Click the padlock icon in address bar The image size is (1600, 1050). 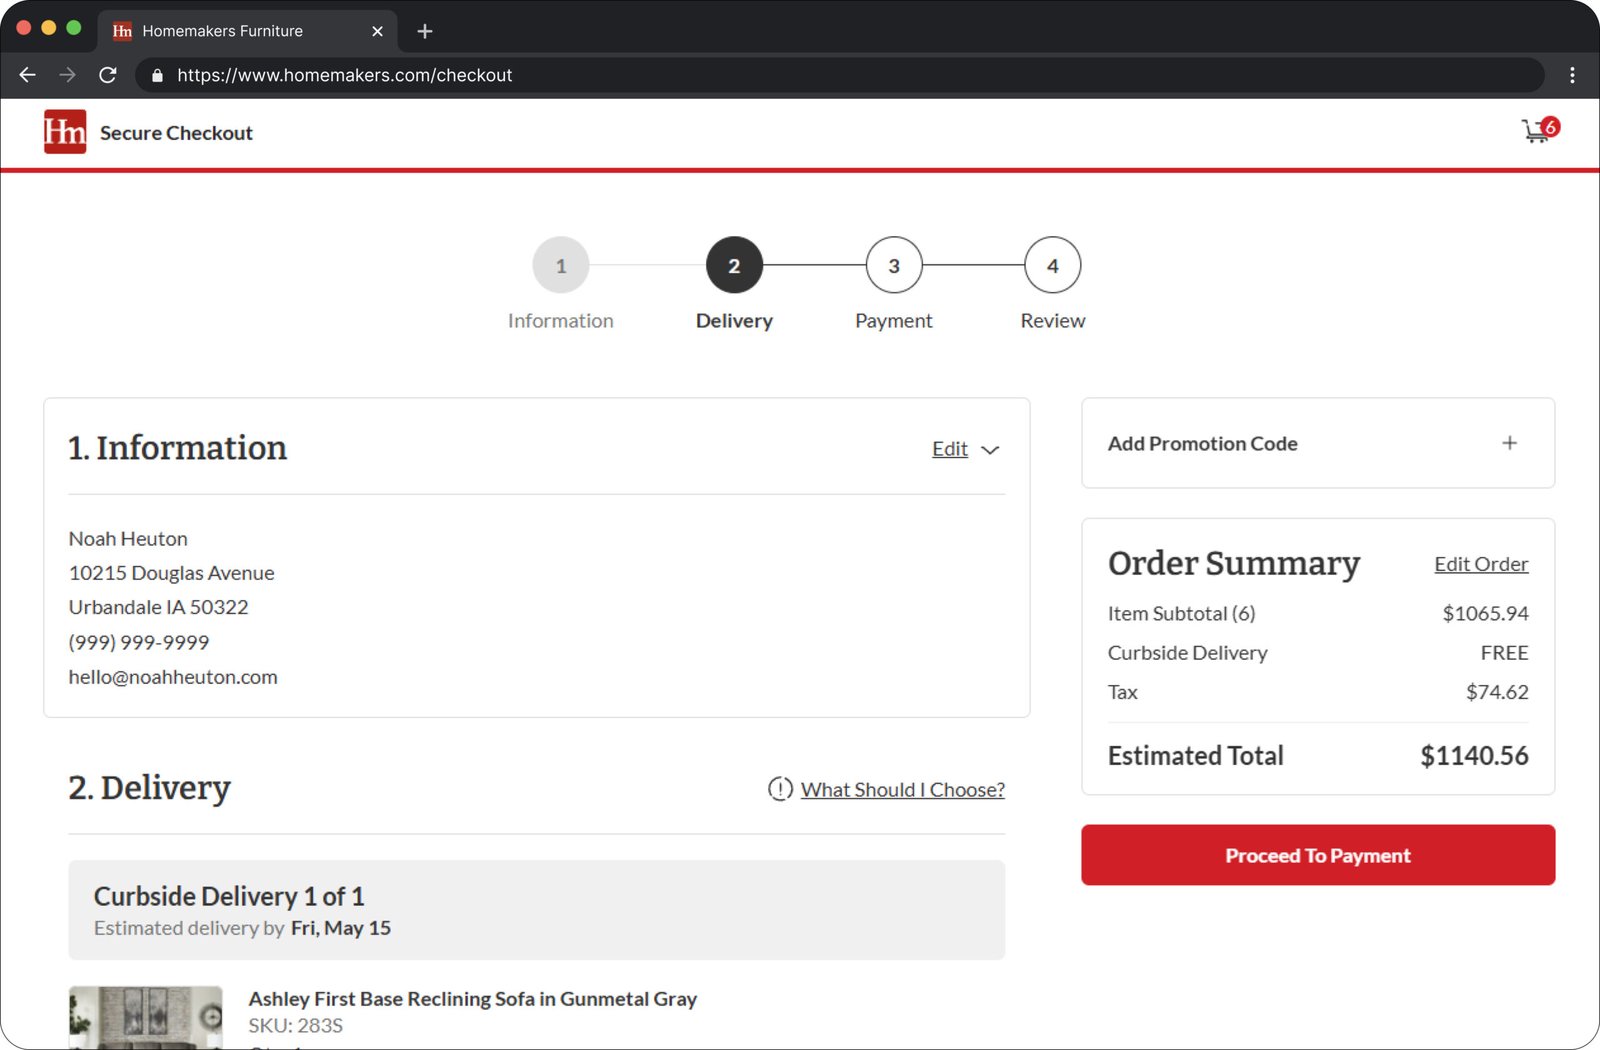(157, 75)
